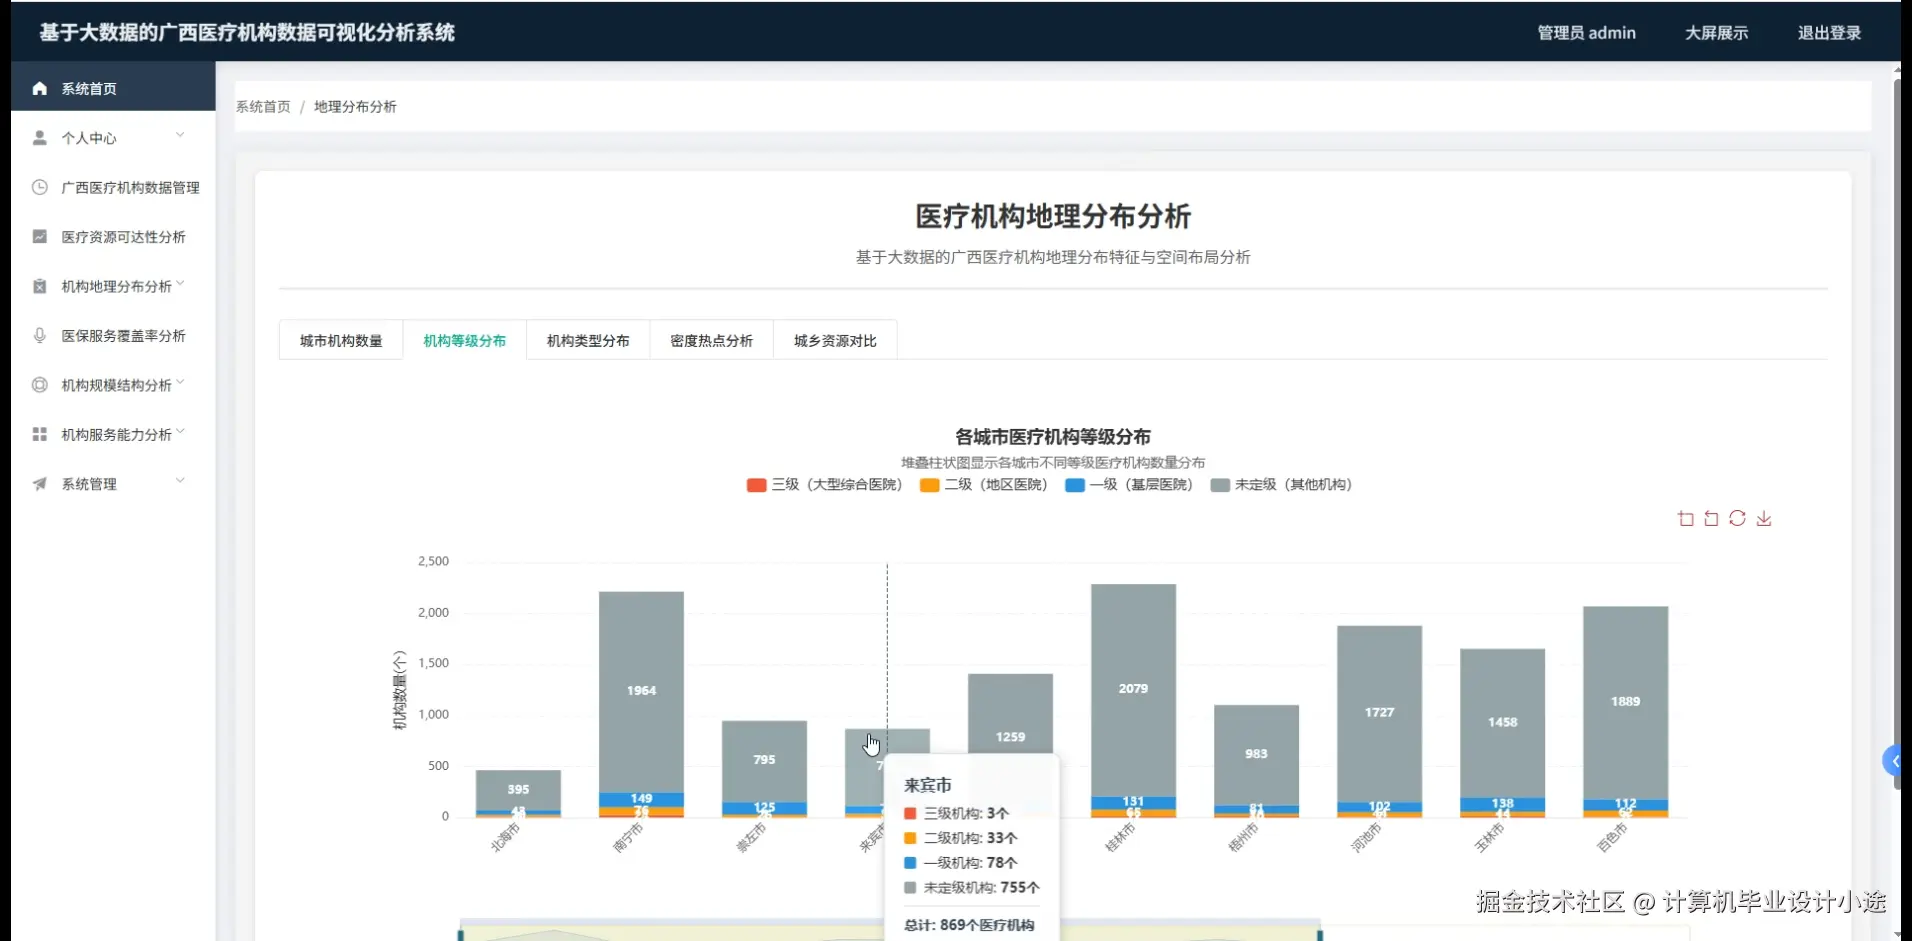
Task: Open the 城乡资源对比 tab
Action: 835,340
